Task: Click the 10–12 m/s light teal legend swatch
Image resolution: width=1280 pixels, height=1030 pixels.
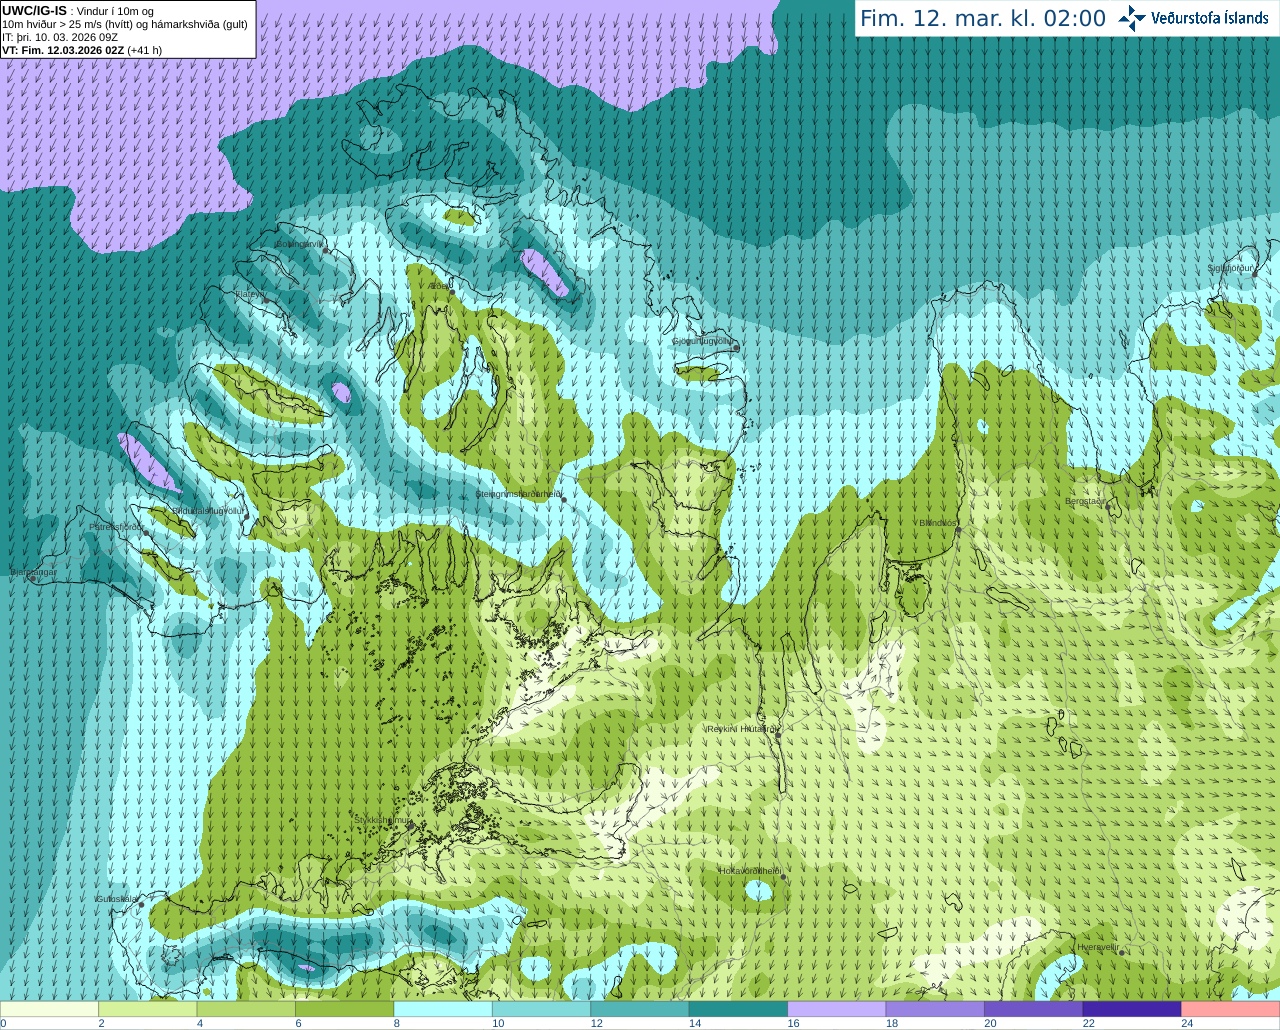Action: pyautogui.click(x=542, y=1009)
